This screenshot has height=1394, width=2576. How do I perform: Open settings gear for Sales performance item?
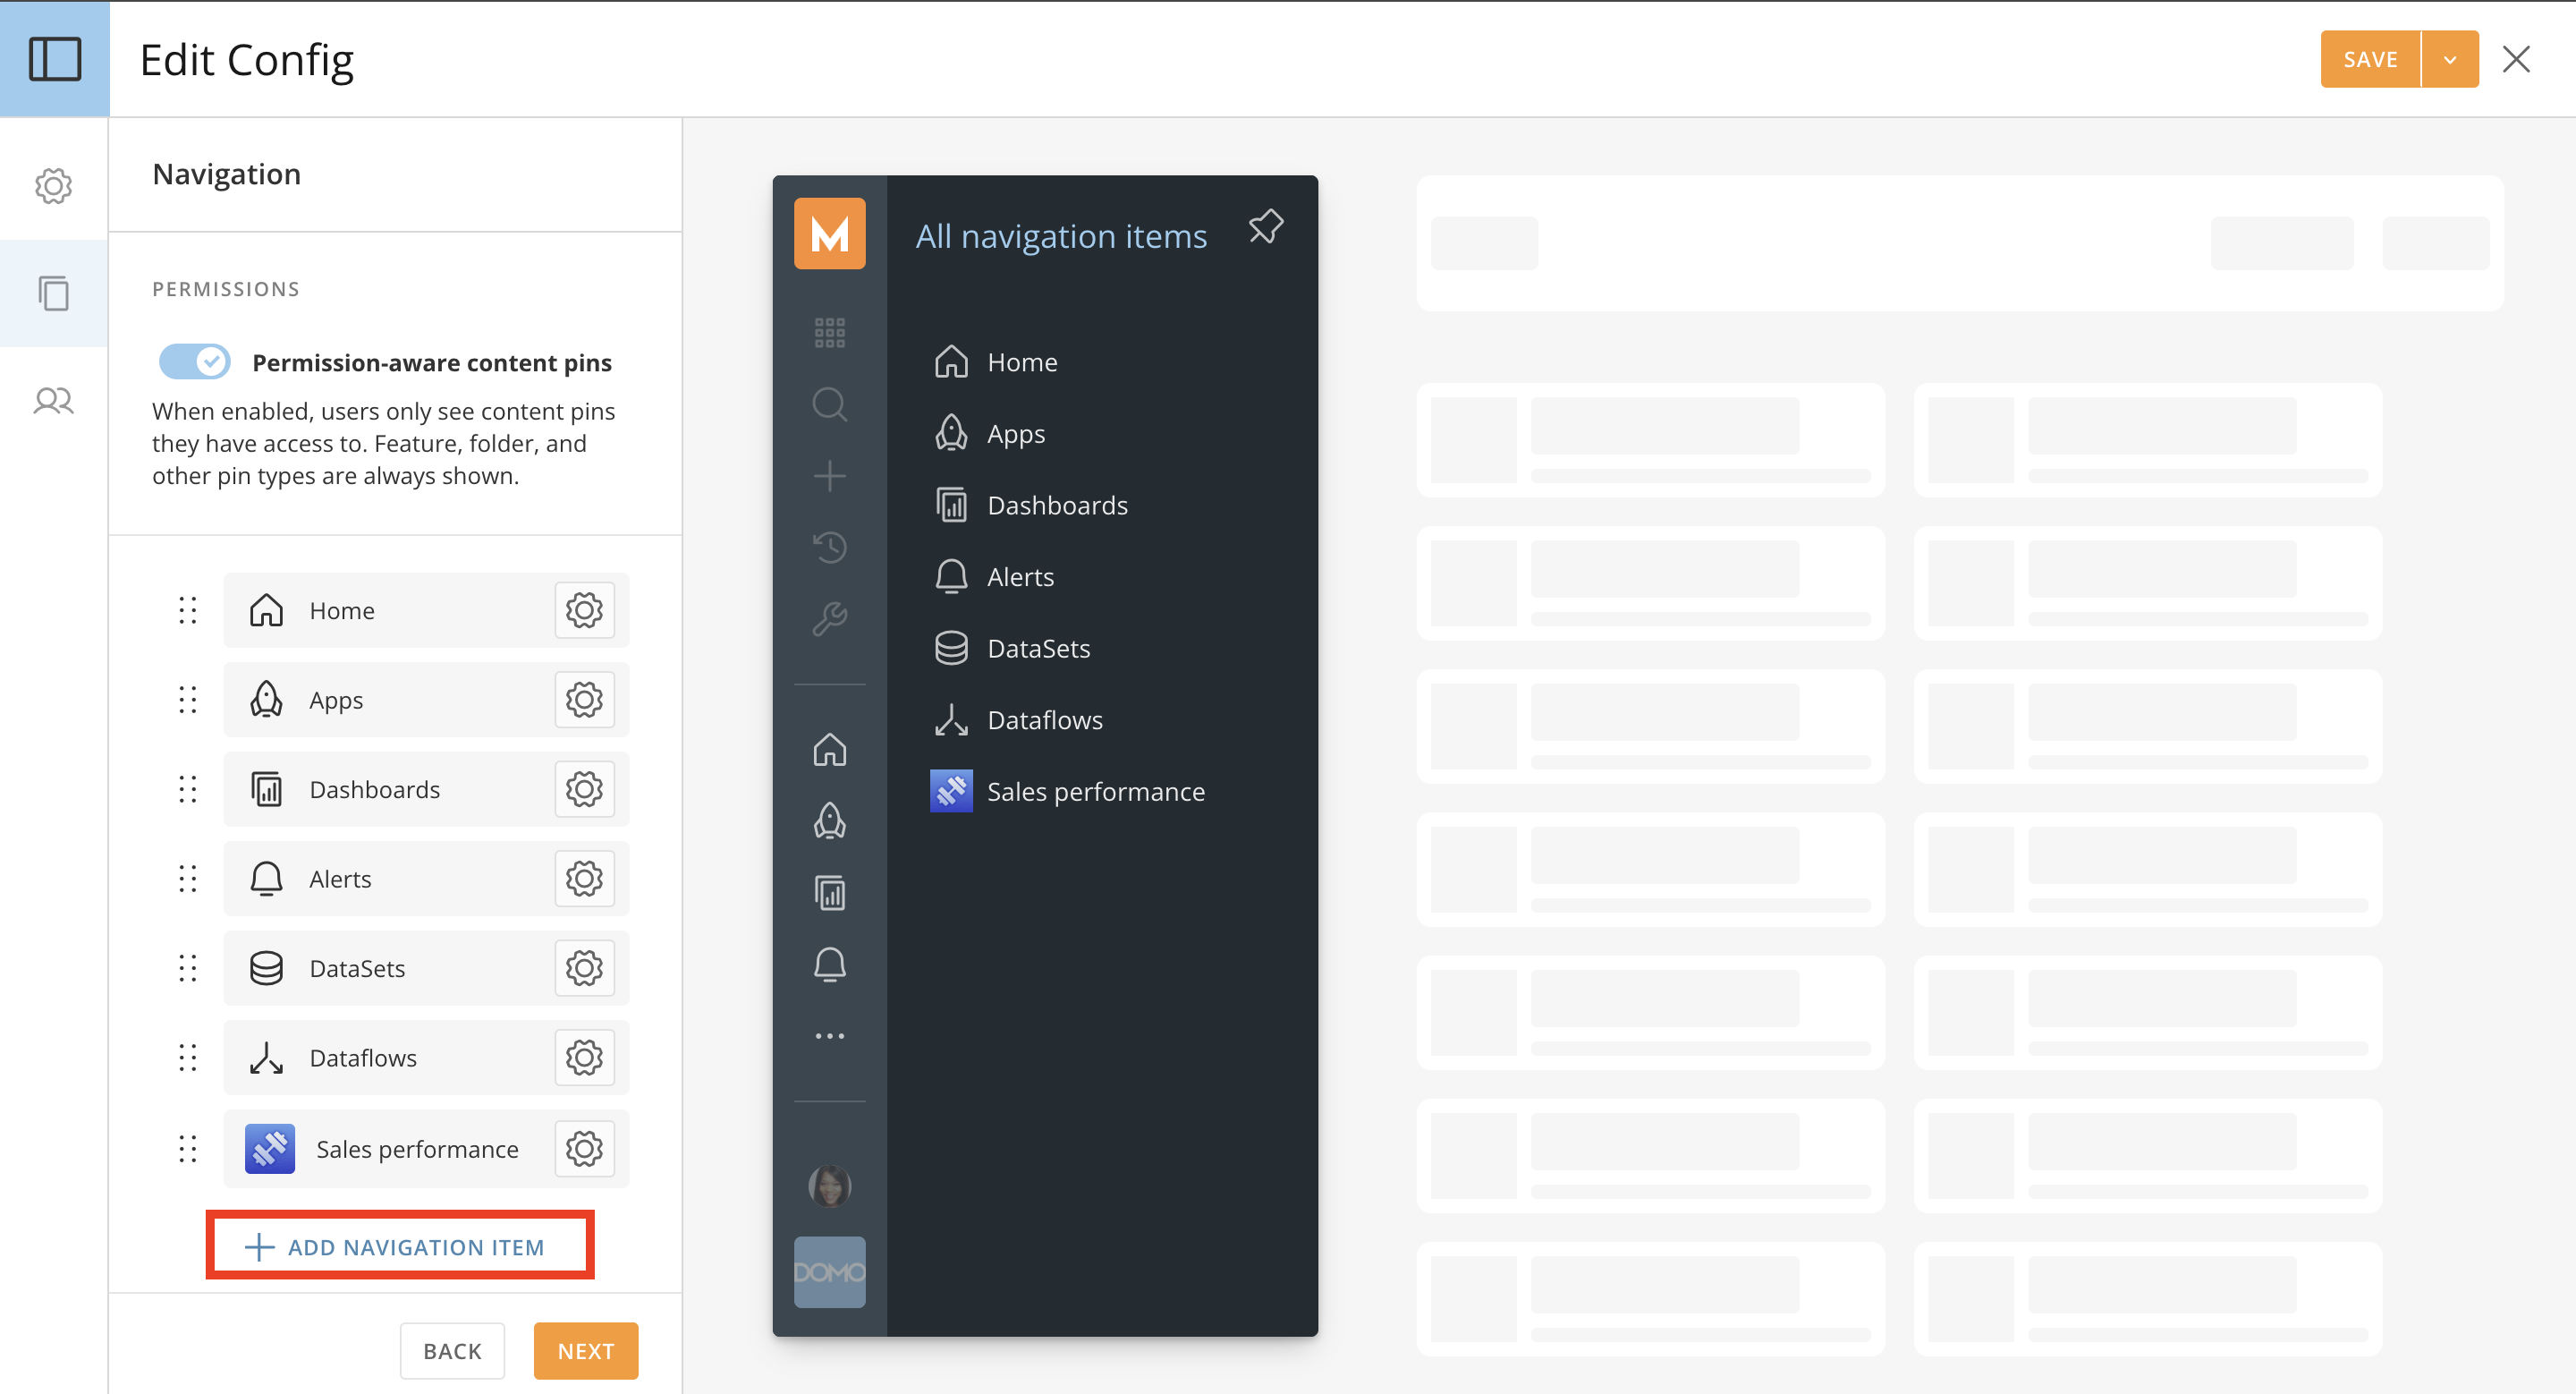(x=584, y=1149)
